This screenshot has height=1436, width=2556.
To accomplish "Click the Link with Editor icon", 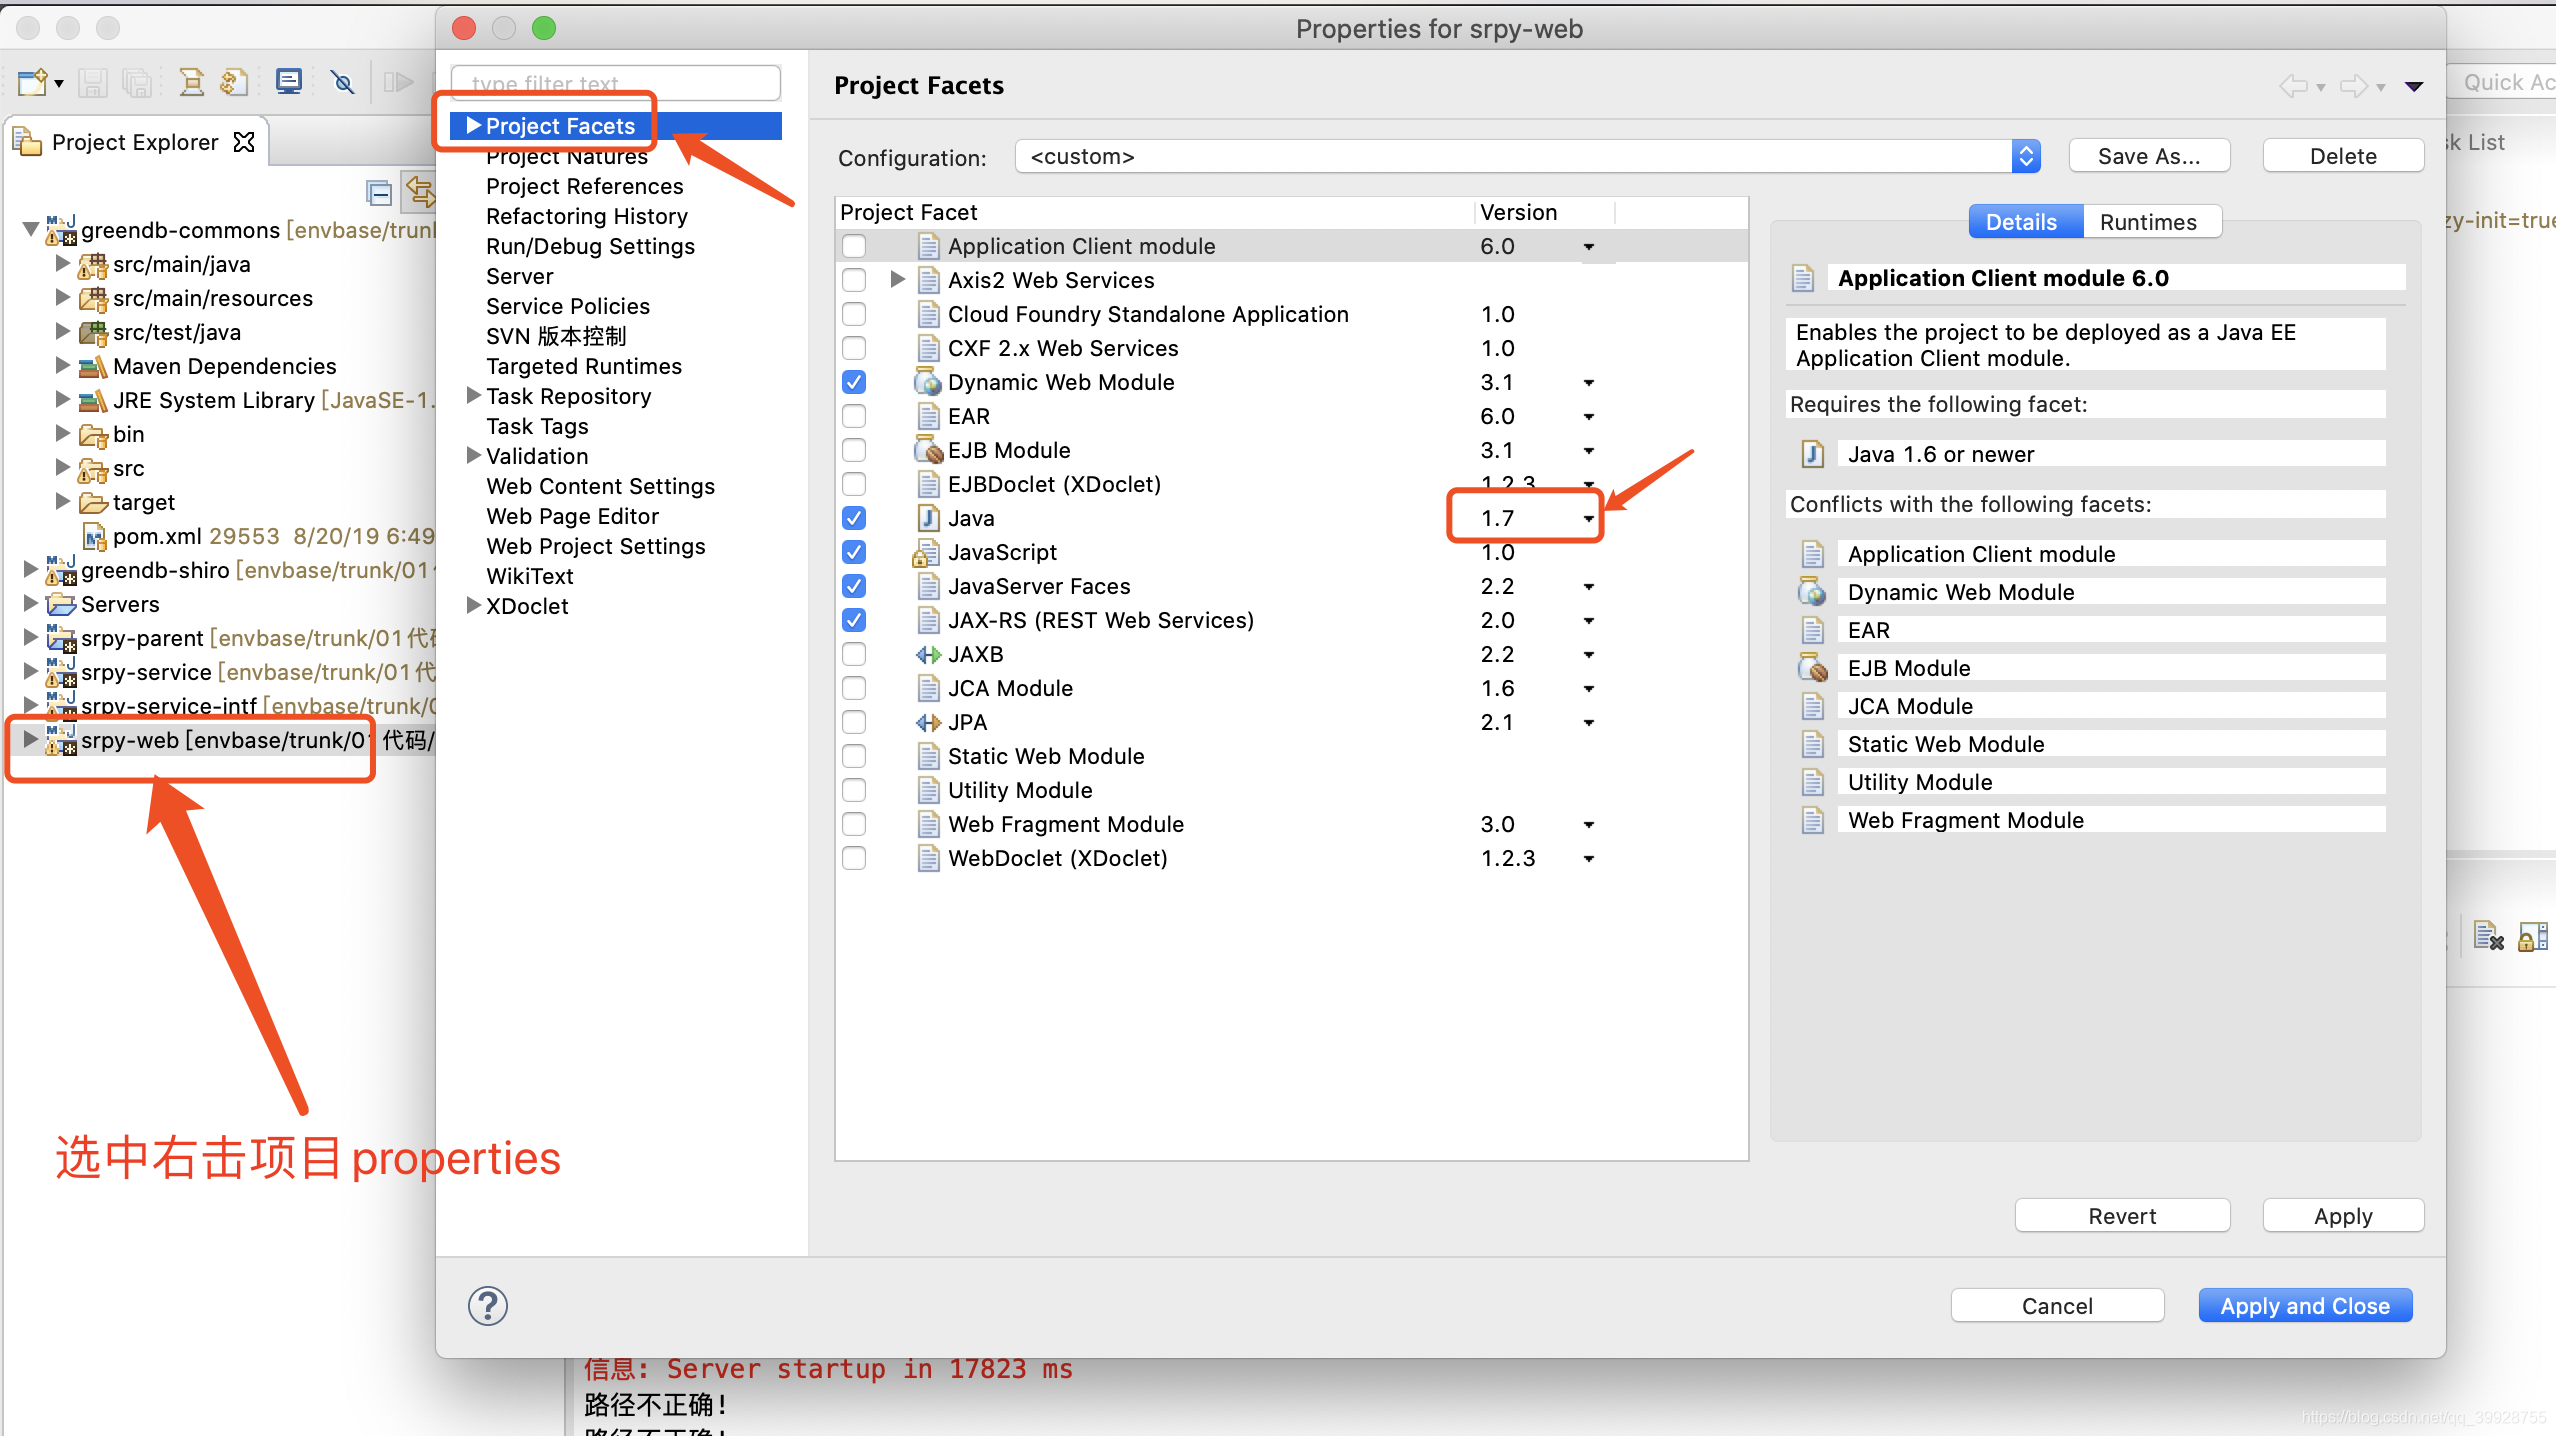I will [x=418, y=192].
